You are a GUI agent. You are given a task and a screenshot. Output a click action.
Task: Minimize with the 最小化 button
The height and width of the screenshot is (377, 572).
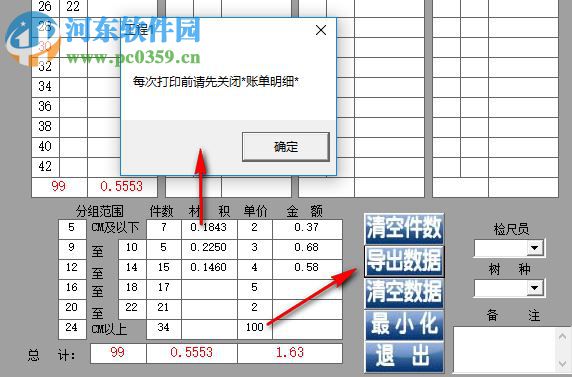(404, 324)
